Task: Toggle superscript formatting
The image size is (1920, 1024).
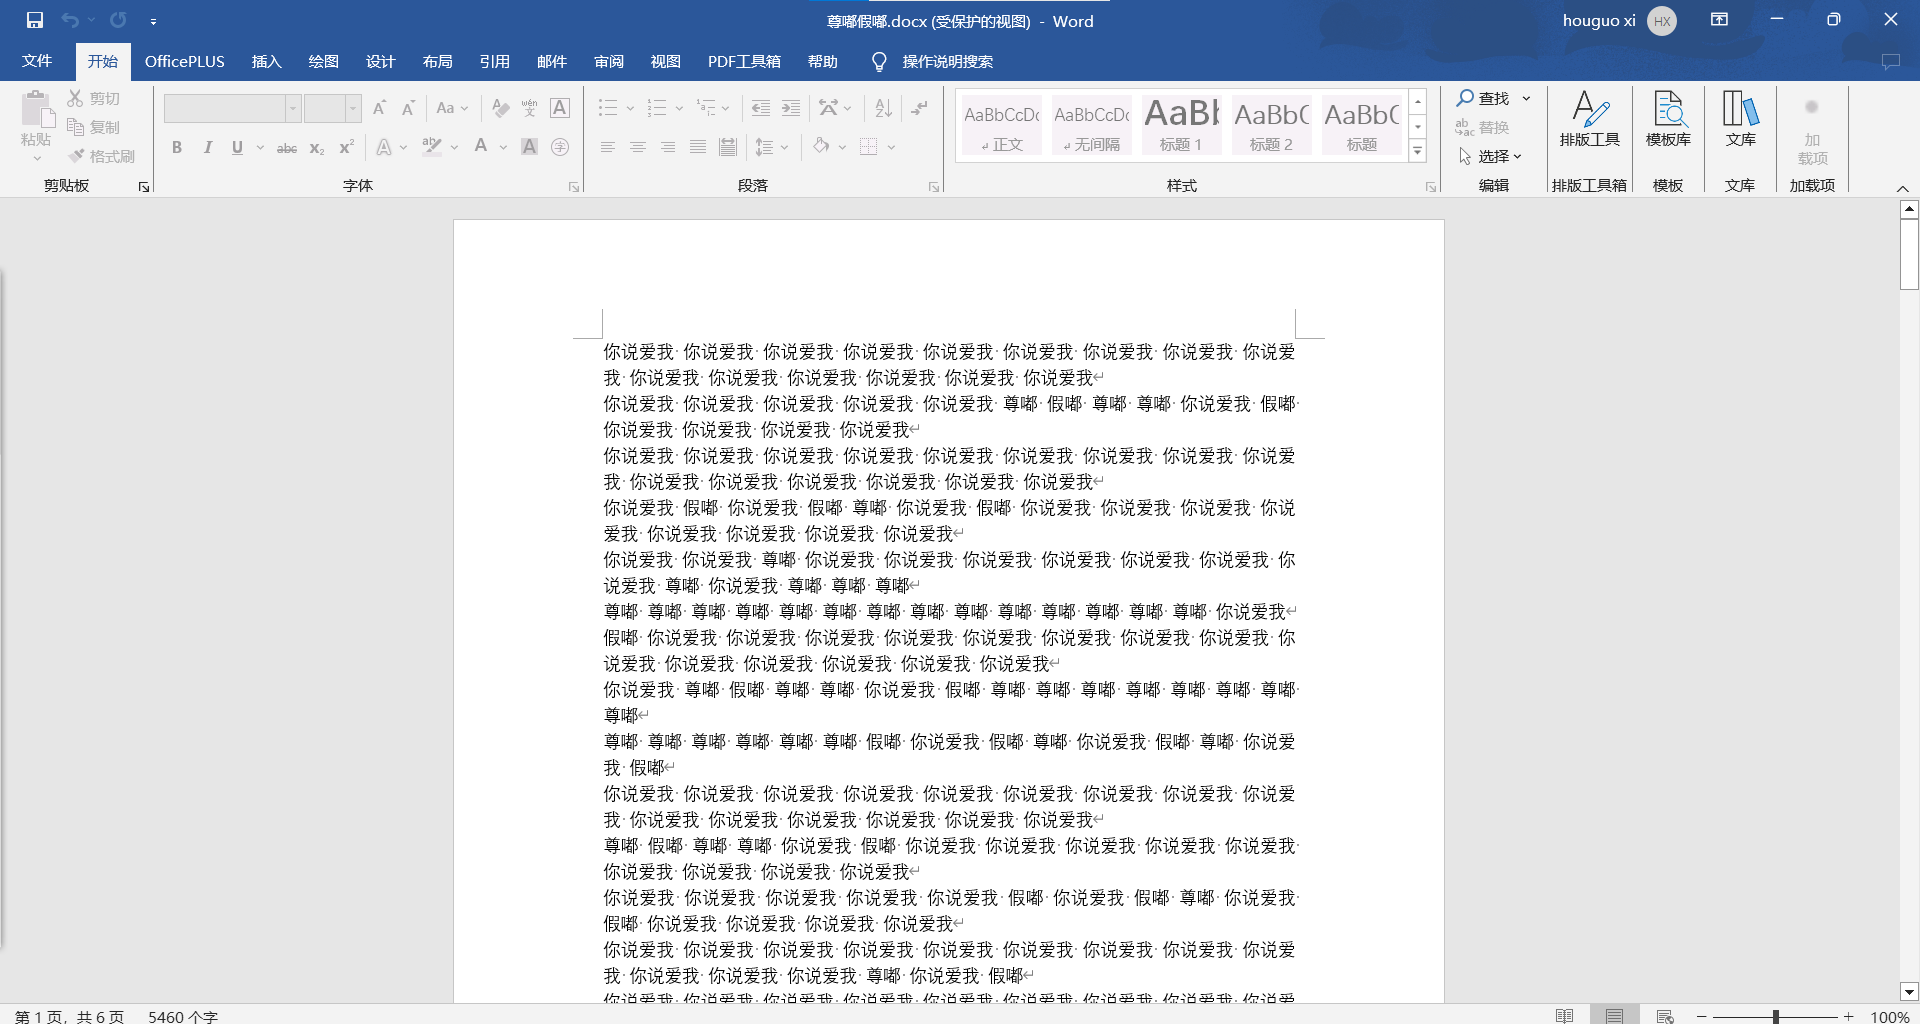Action: pyautogui.click(x=346, y=147)
